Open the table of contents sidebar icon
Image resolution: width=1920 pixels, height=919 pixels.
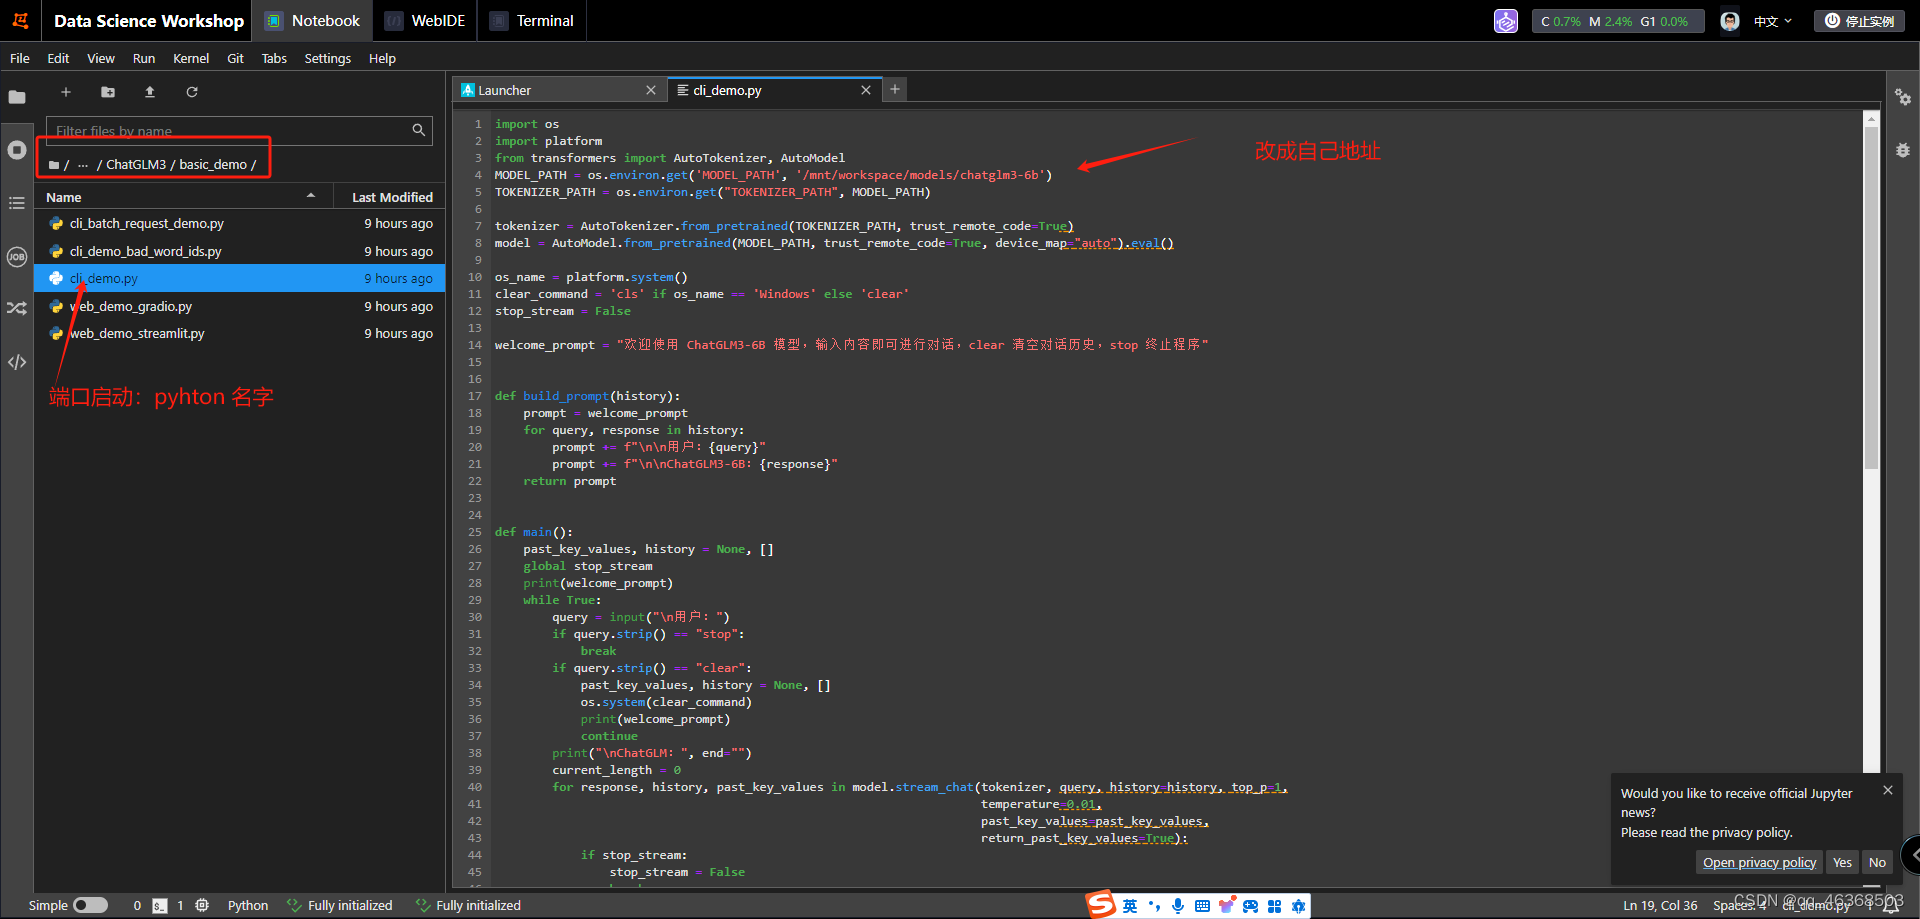click(17, 203)
